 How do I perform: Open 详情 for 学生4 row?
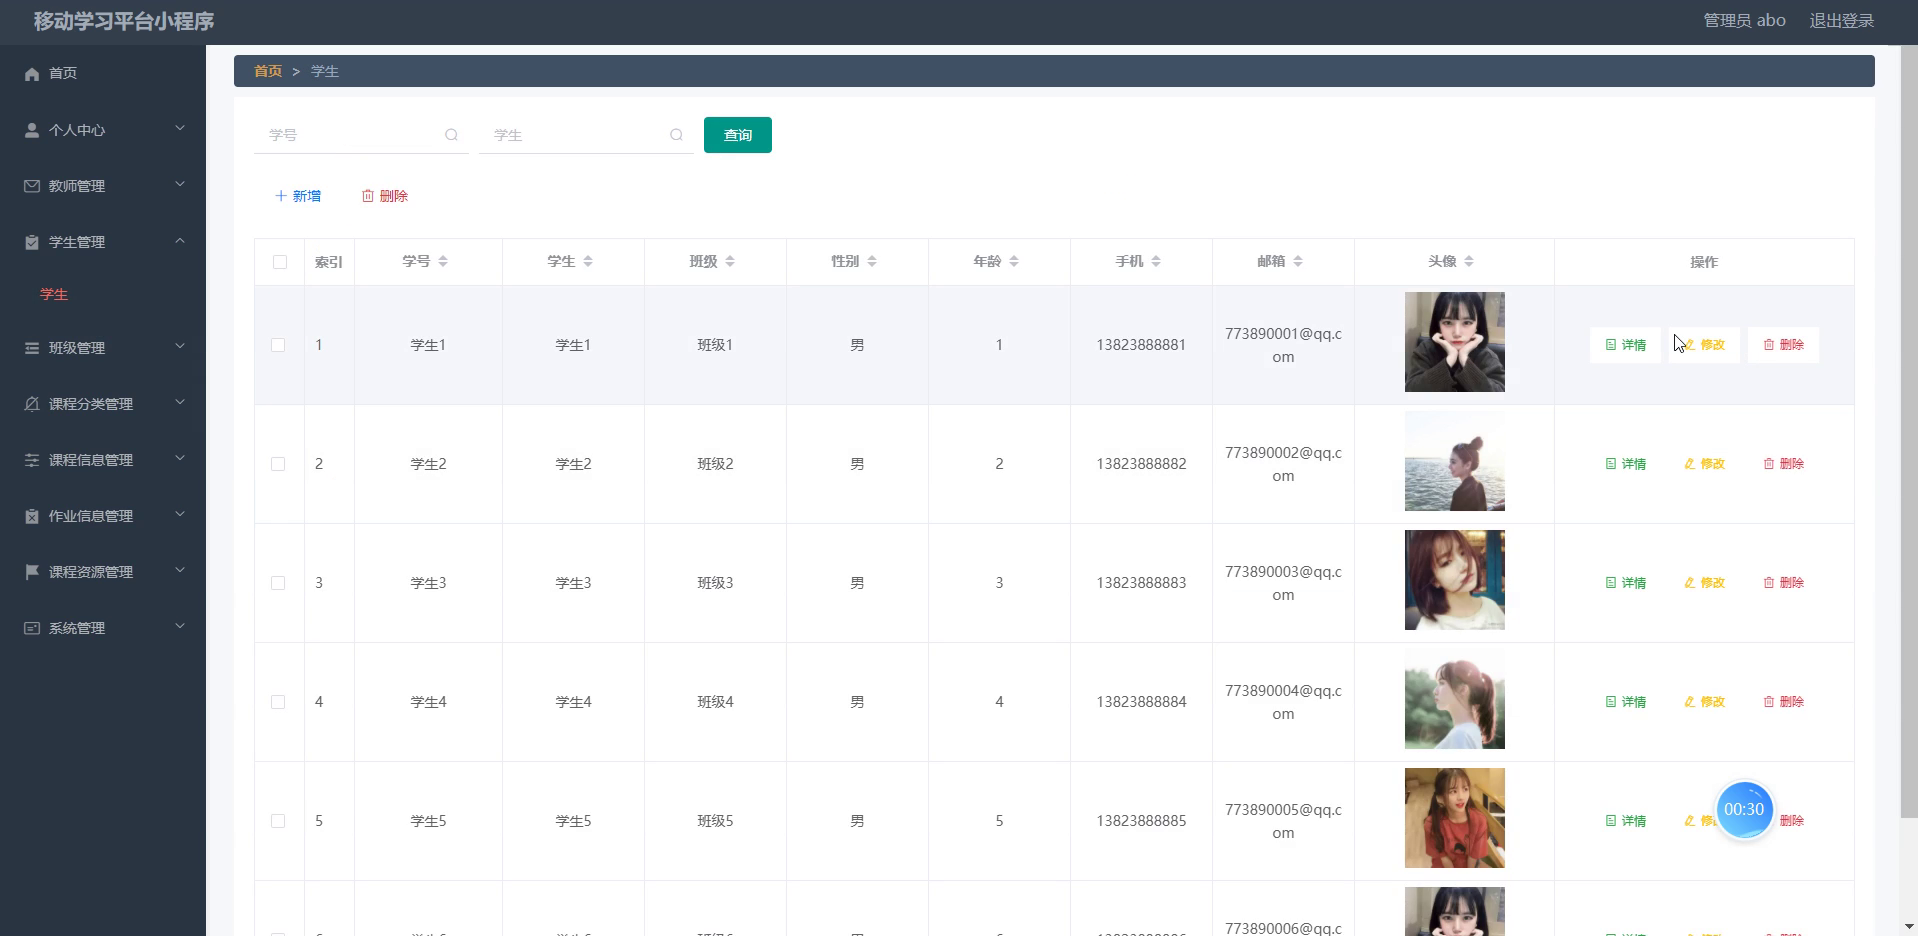click(1625, 702)
